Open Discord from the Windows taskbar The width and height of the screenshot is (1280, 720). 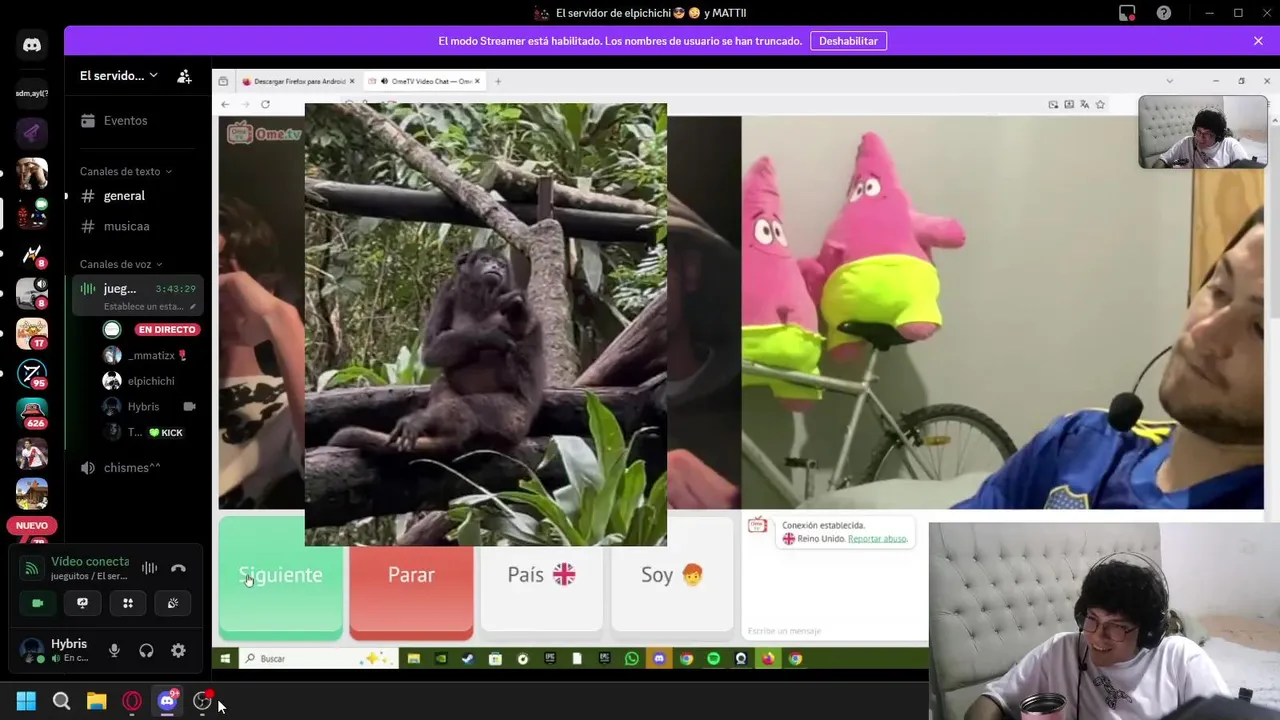coord(167,702)
